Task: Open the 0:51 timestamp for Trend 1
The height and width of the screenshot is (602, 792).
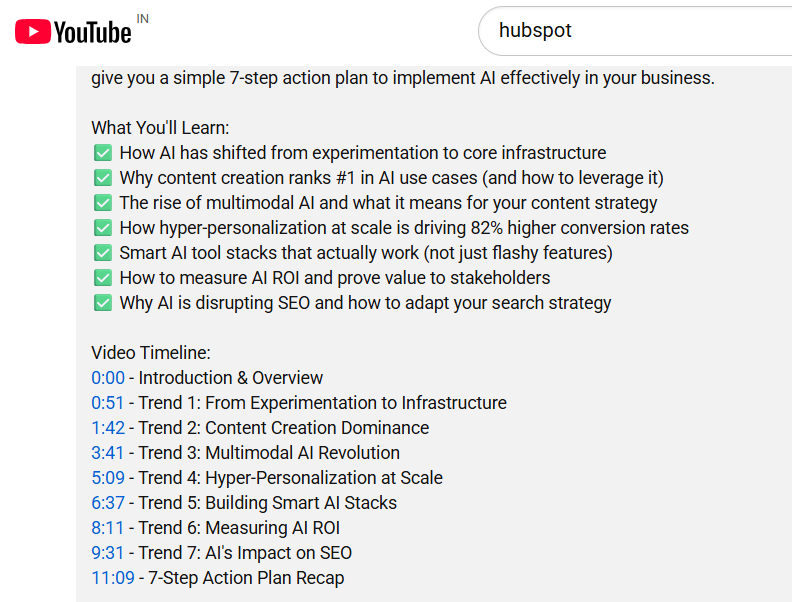Action: click(107, 403)
